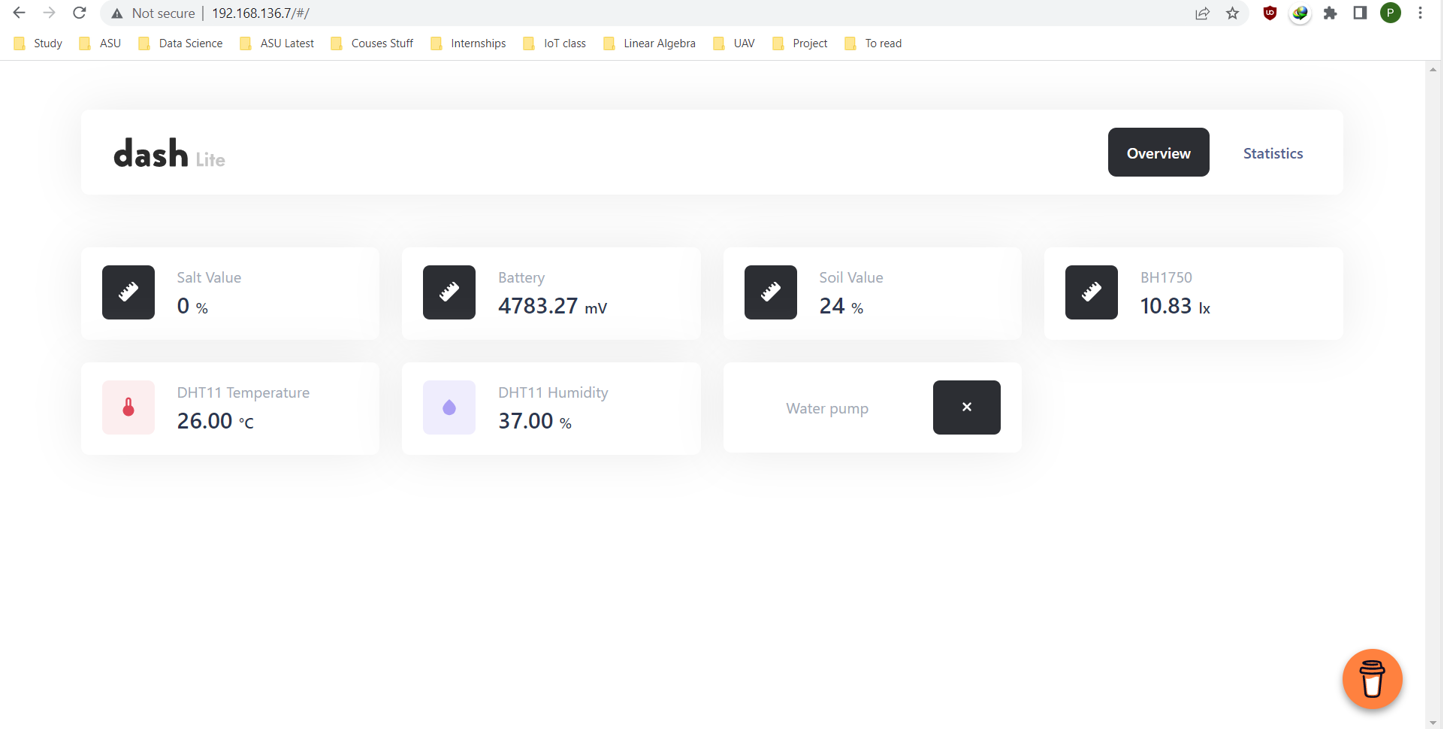1443x729 pixels.
Task: Click the Battery card ruler icon
Action: [449, 292]
